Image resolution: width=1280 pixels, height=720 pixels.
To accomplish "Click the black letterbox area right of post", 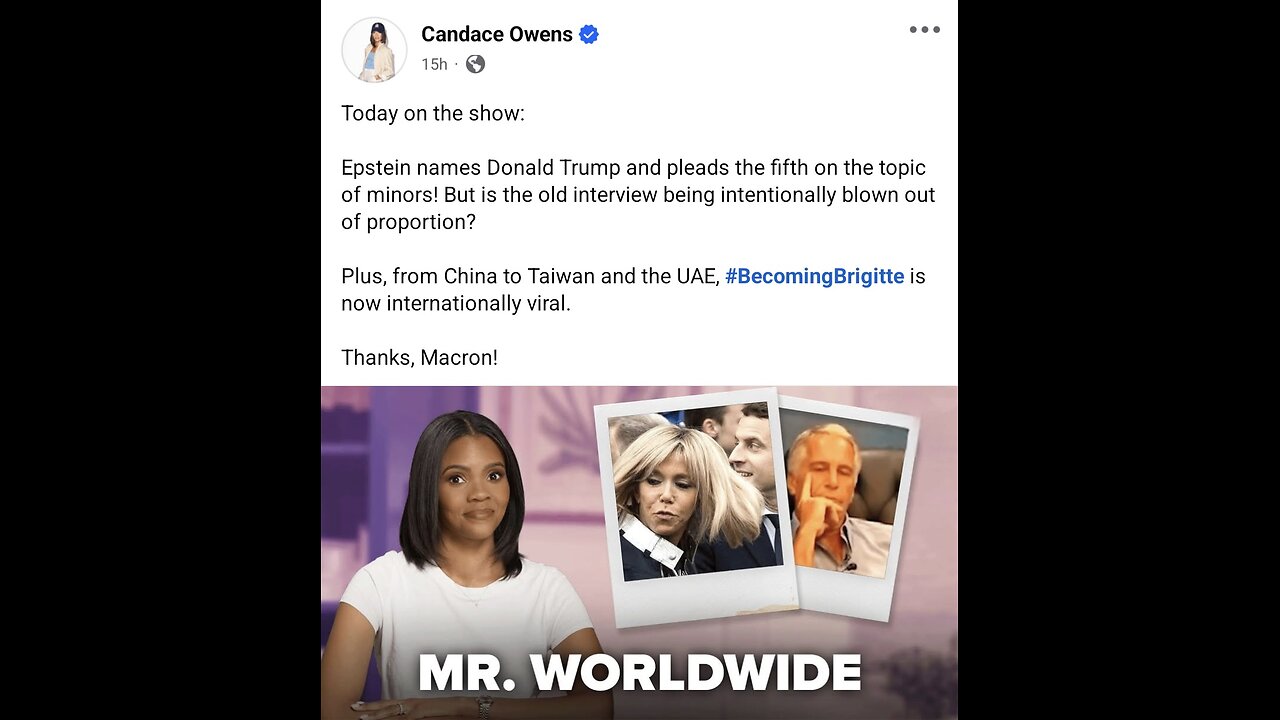I will point(1119,360).
